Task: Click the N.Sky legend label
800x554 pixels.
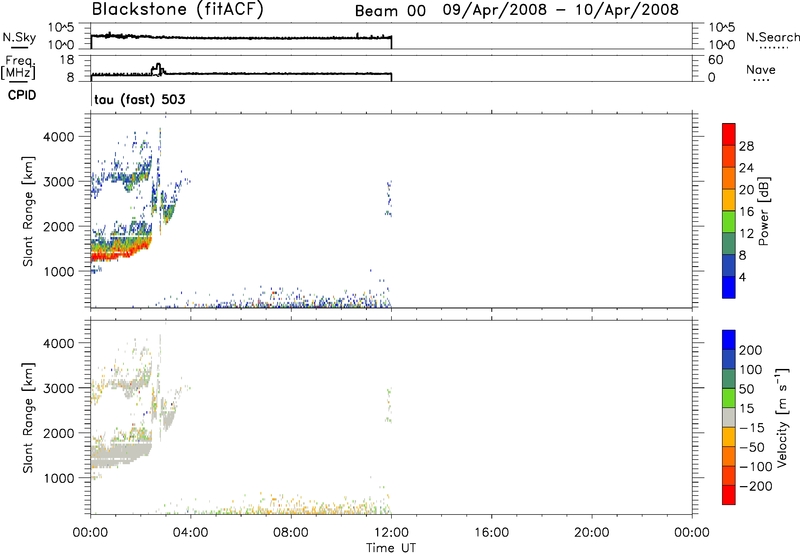Action: coord(19,37)
